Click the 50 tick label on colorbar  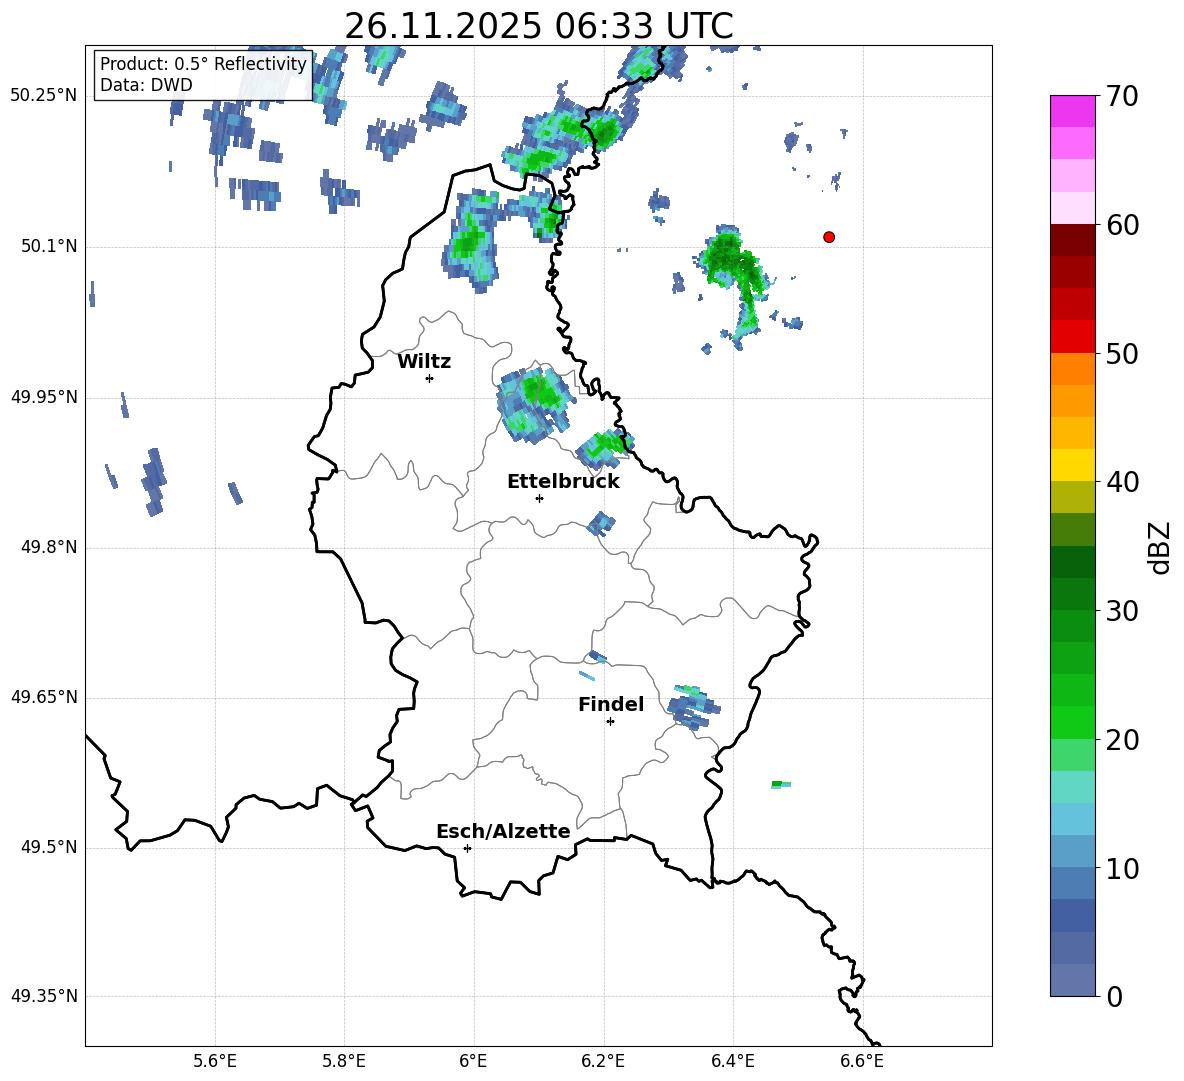1122,354
